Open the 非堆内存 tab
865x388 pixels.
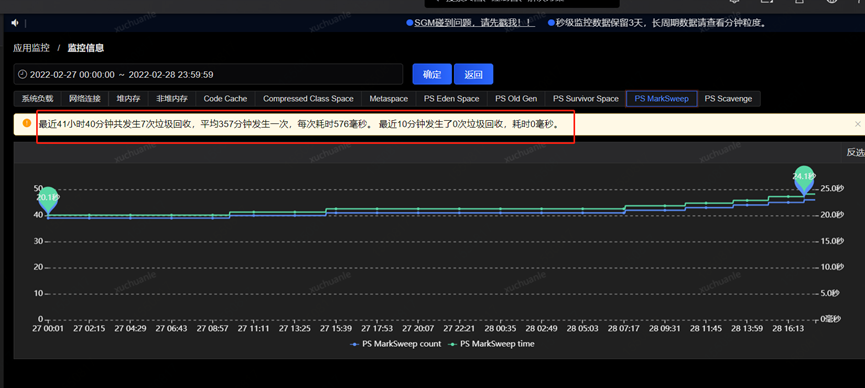point(172,99)
